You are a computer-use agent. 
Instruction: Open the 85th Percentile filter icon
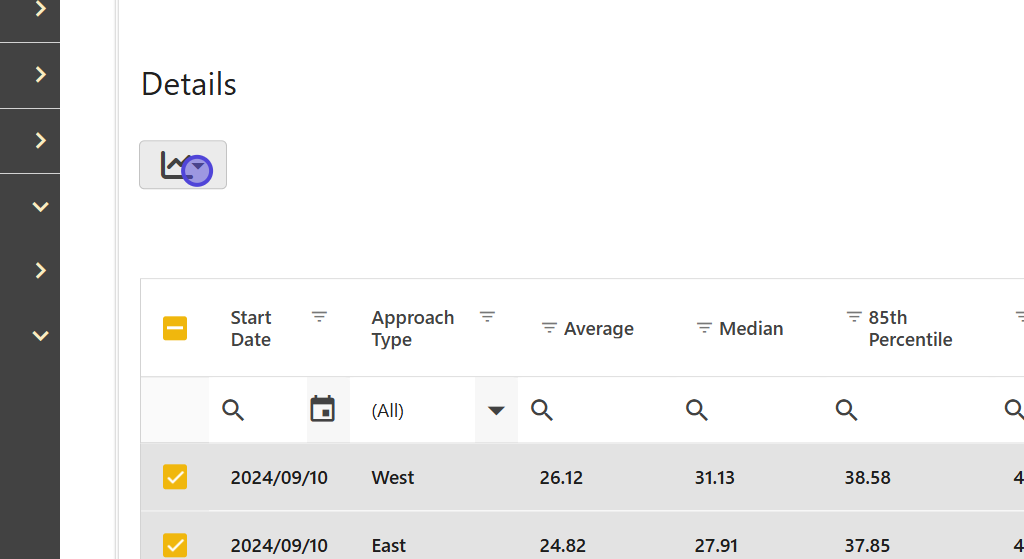coord(854,317)
